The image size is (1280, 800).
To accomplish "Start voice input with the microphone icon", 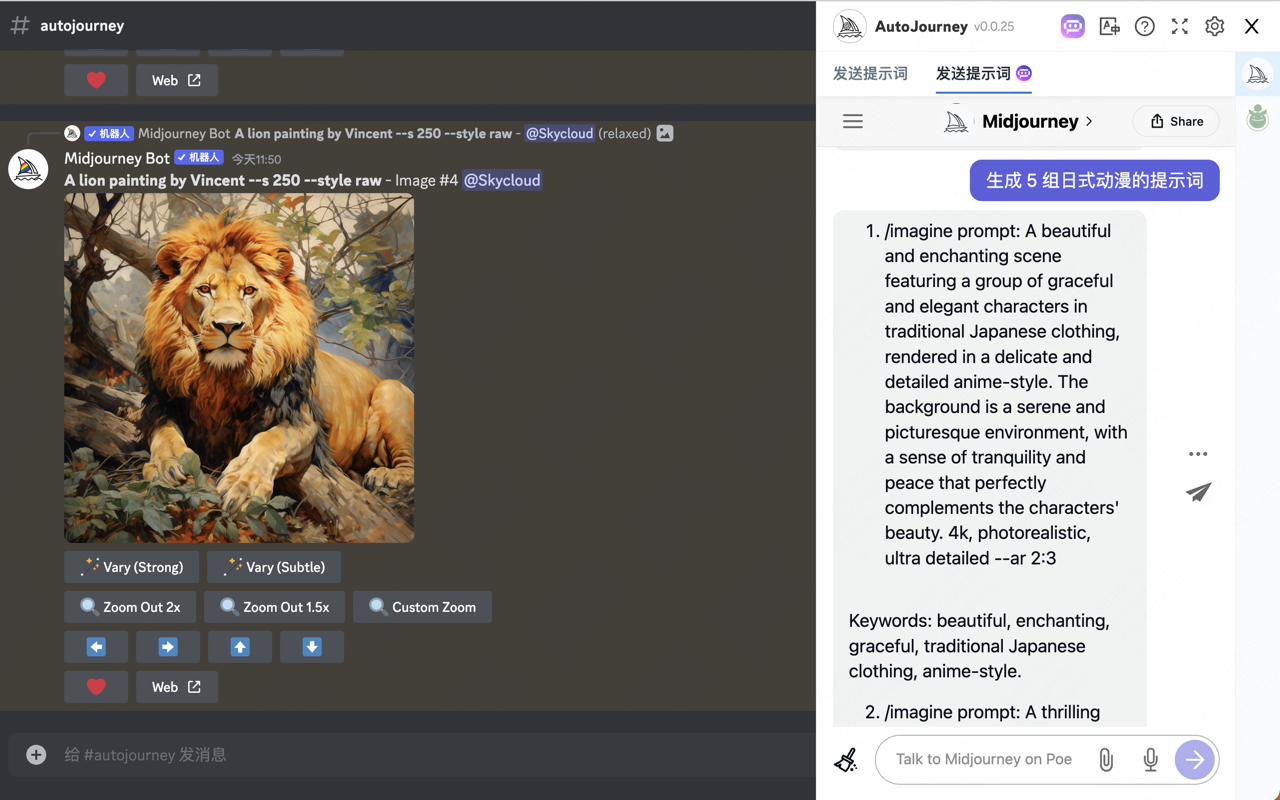I will pos(1150,760).
